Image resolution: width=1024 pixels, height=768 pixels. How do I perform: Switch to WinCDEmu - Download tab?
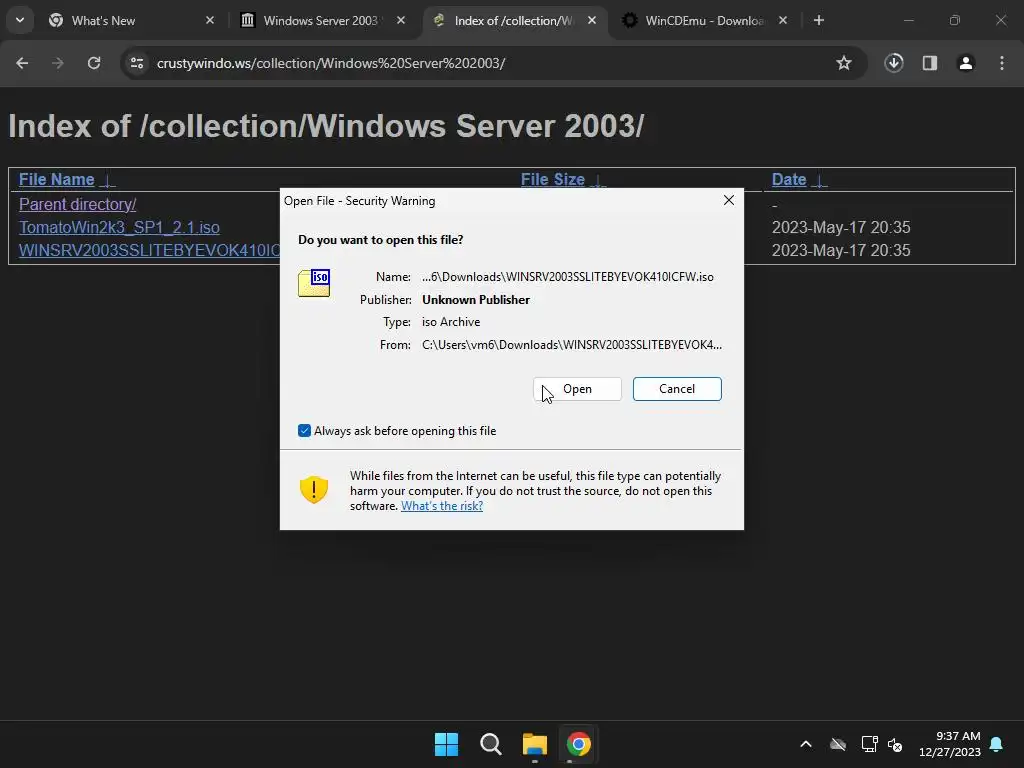(704, 20)
